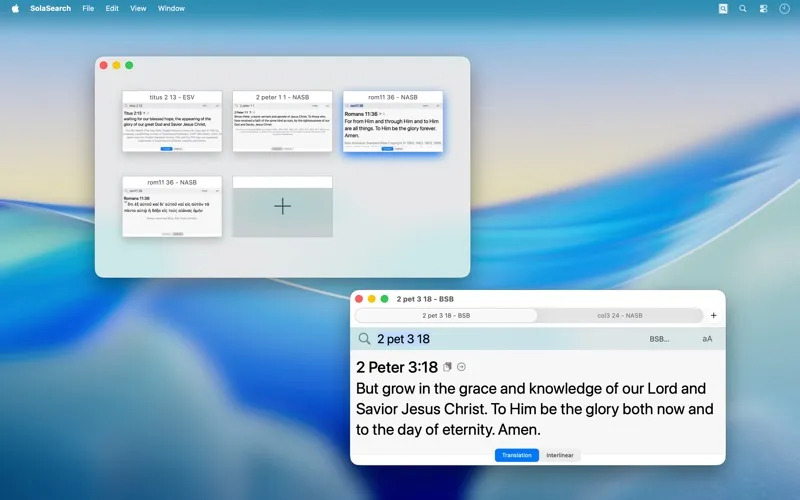Click the circled arrow icon next to 2 Peter 3:18

coord(461,367)
